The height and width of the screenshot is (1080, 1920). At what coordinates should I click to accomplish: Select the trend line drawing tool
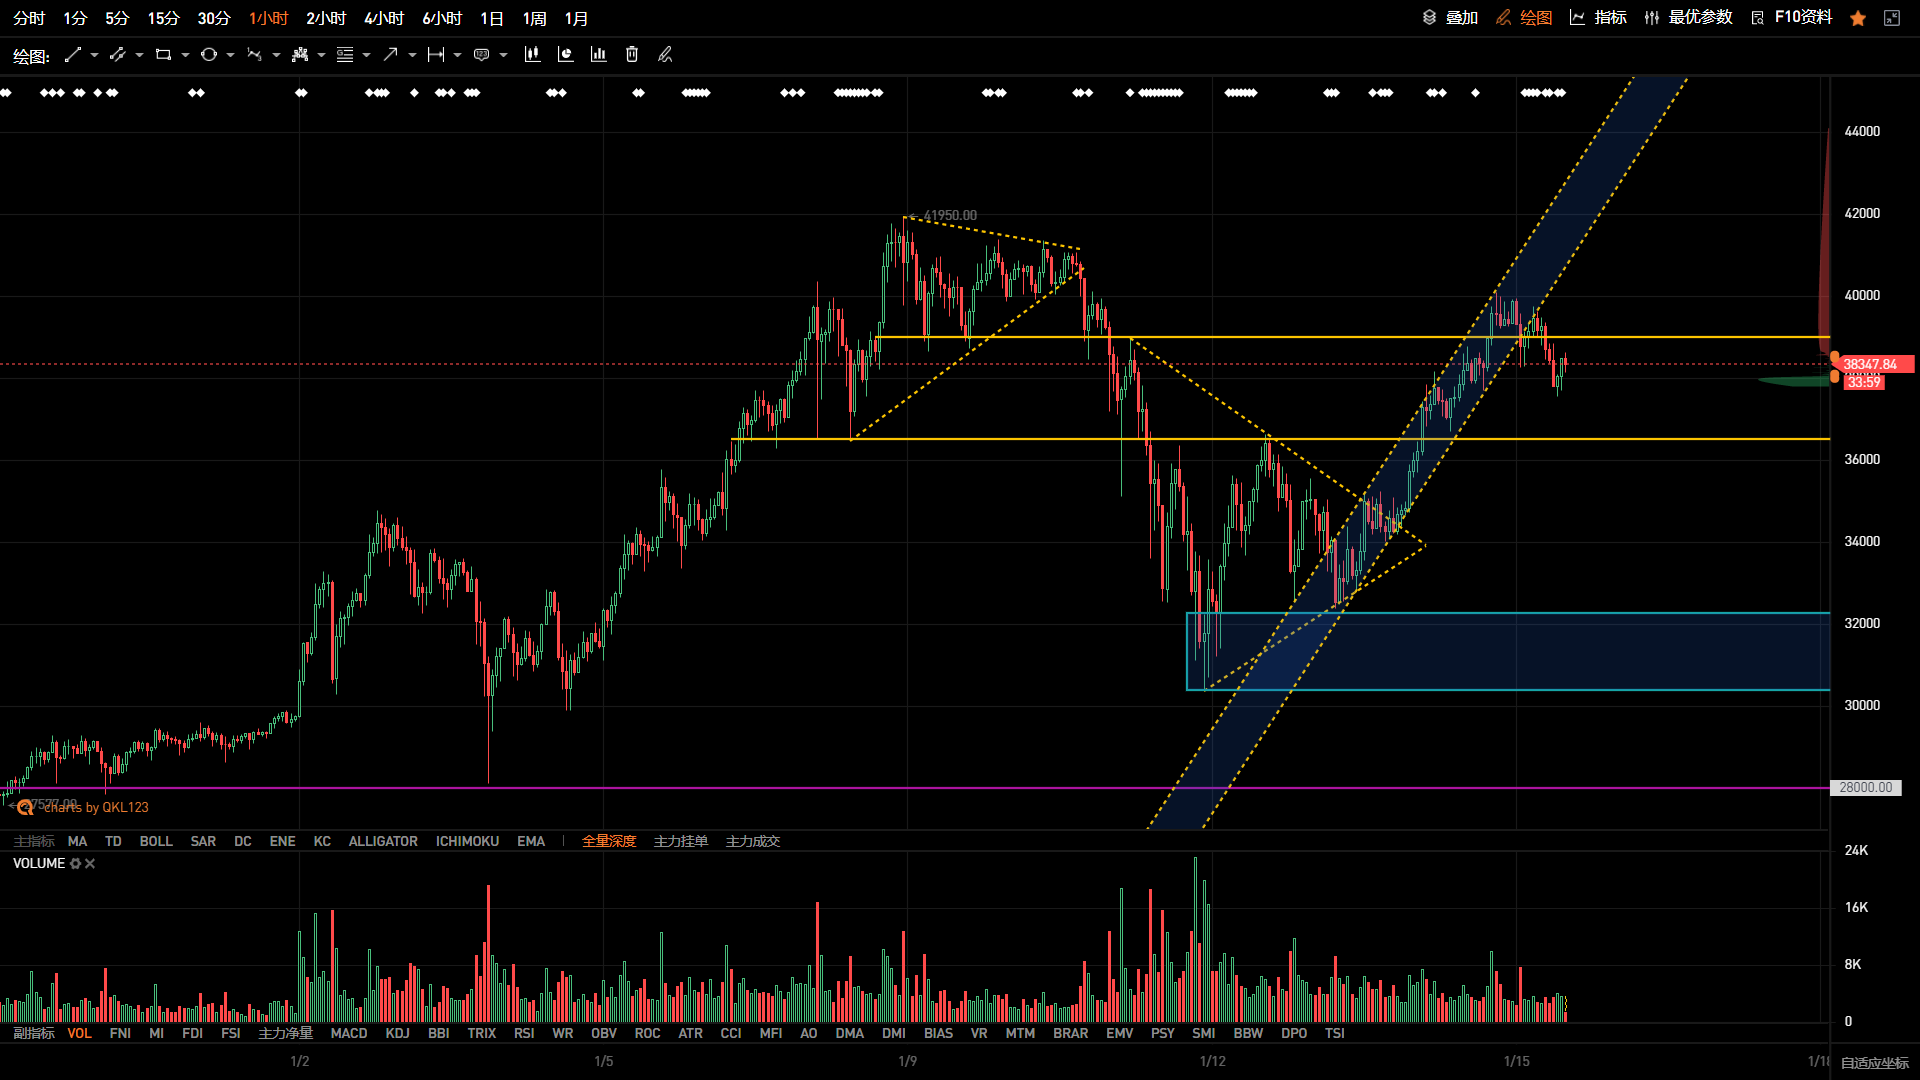pyautogui.click(x=72, y=55)
